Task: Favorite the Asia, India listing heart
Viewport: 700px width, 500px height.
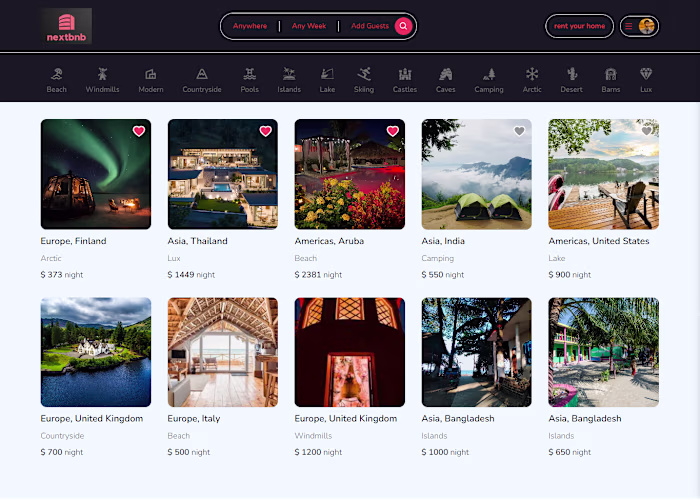Action: (x=519, y=131)
